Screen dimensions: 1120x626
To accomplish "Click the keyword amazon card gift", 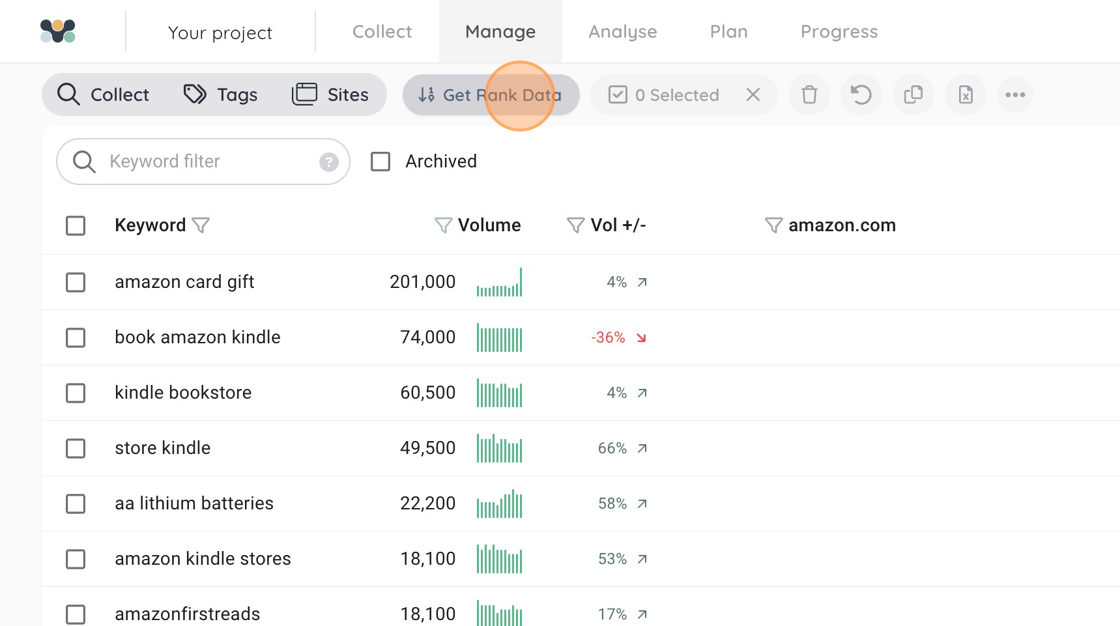I will pyautogui.click(x=184, y=282).
